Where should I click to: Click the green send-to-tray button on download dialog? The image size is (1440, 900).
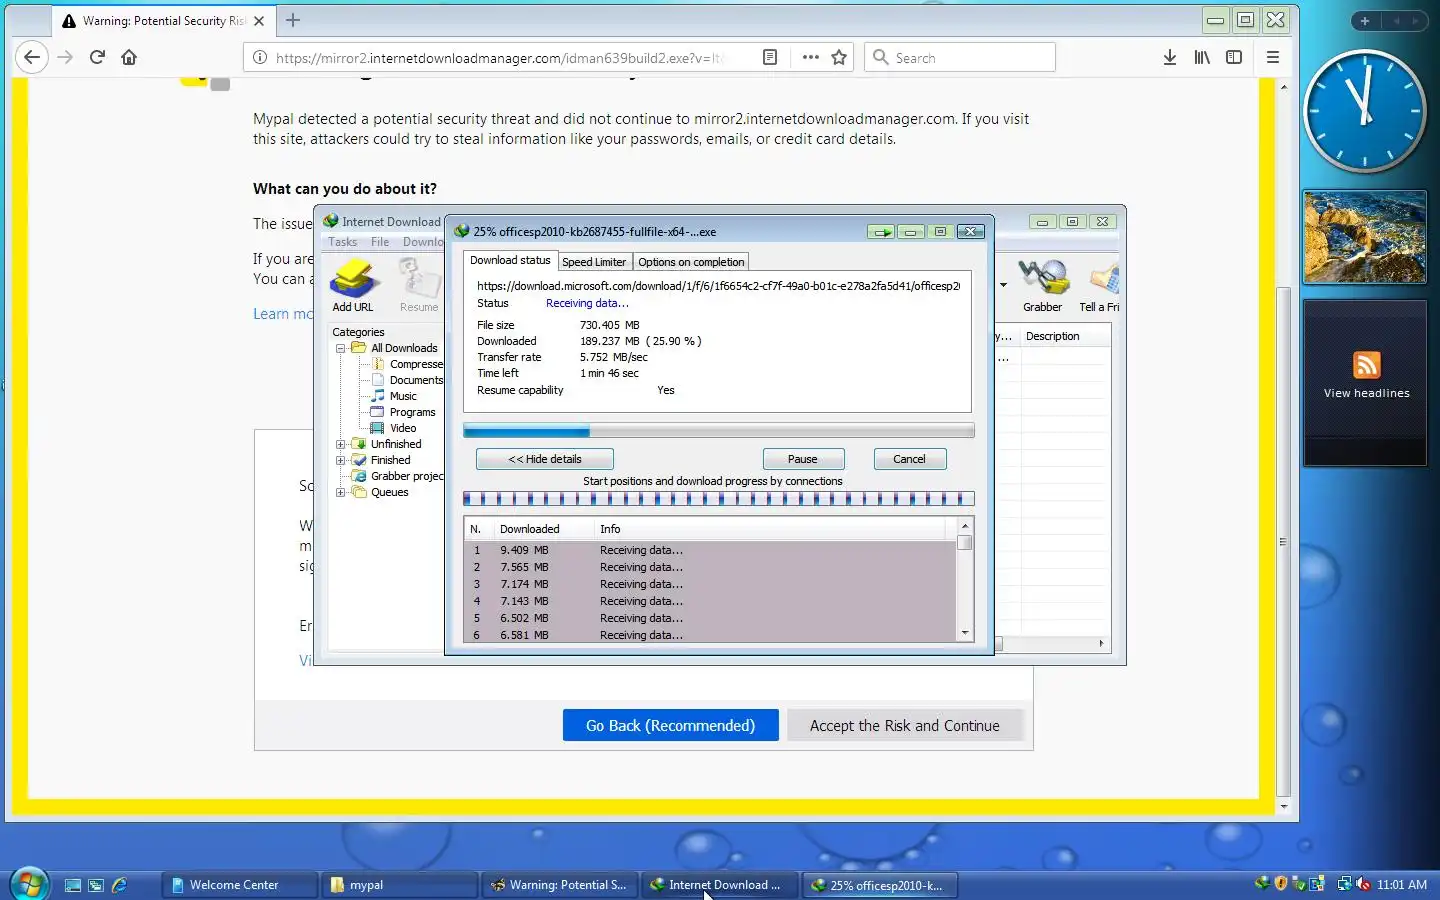pyautogui.click(x=881, y=231)
